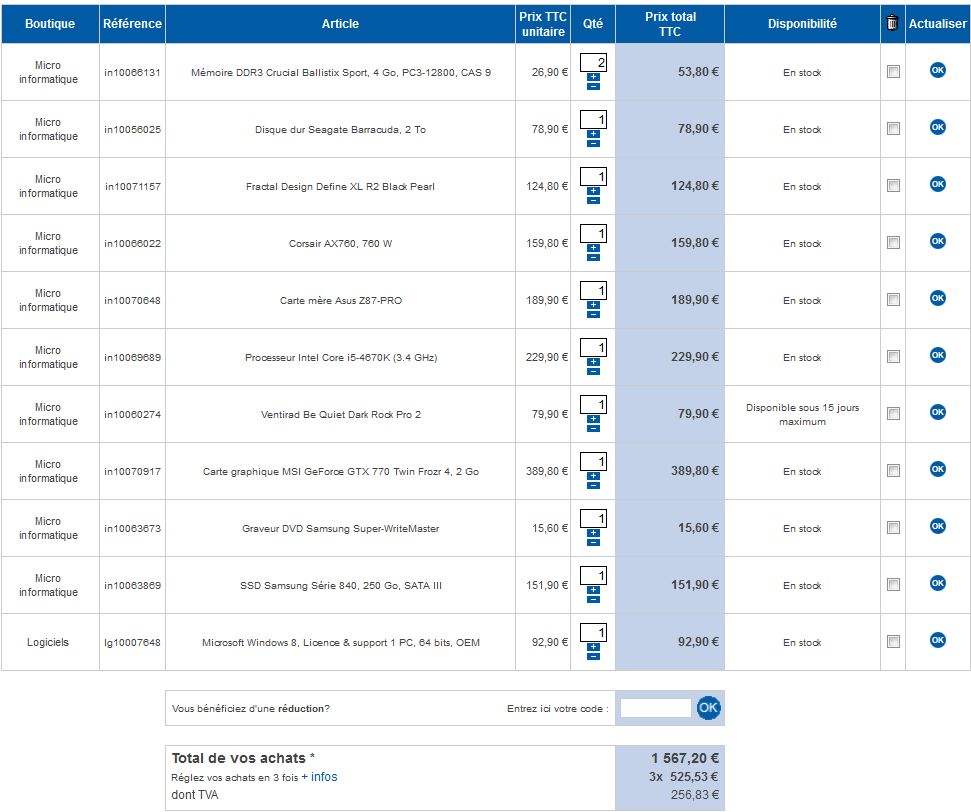Add one more Fractal Design Define XL case
Screen dimensions: 971x812
point(593,191)
